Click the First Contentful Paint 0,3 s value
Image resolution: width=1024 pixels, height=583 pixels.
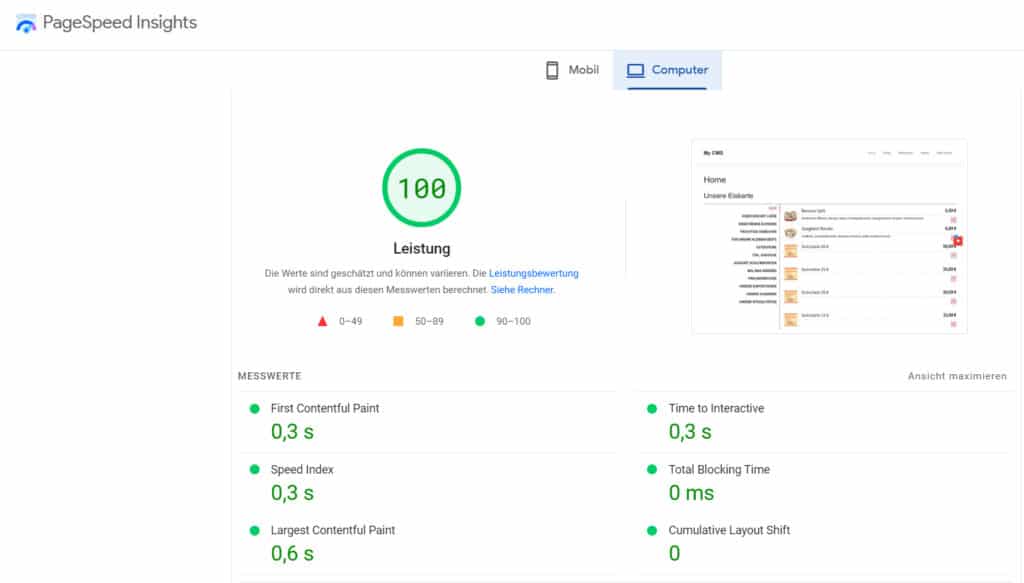click(x=293, y=432)
